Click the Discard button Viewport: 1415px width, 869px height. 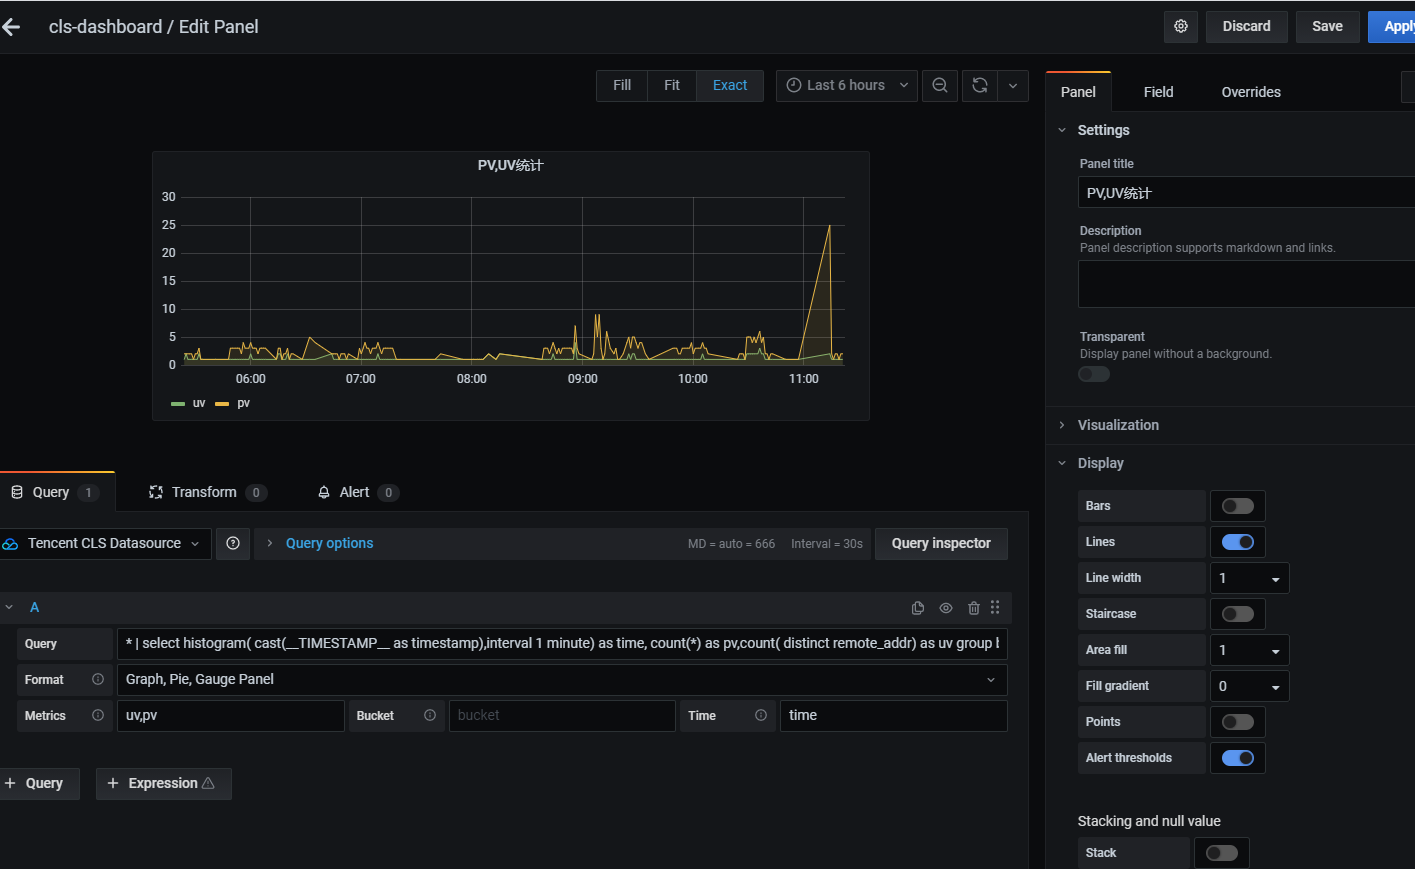pos(1246,26)
